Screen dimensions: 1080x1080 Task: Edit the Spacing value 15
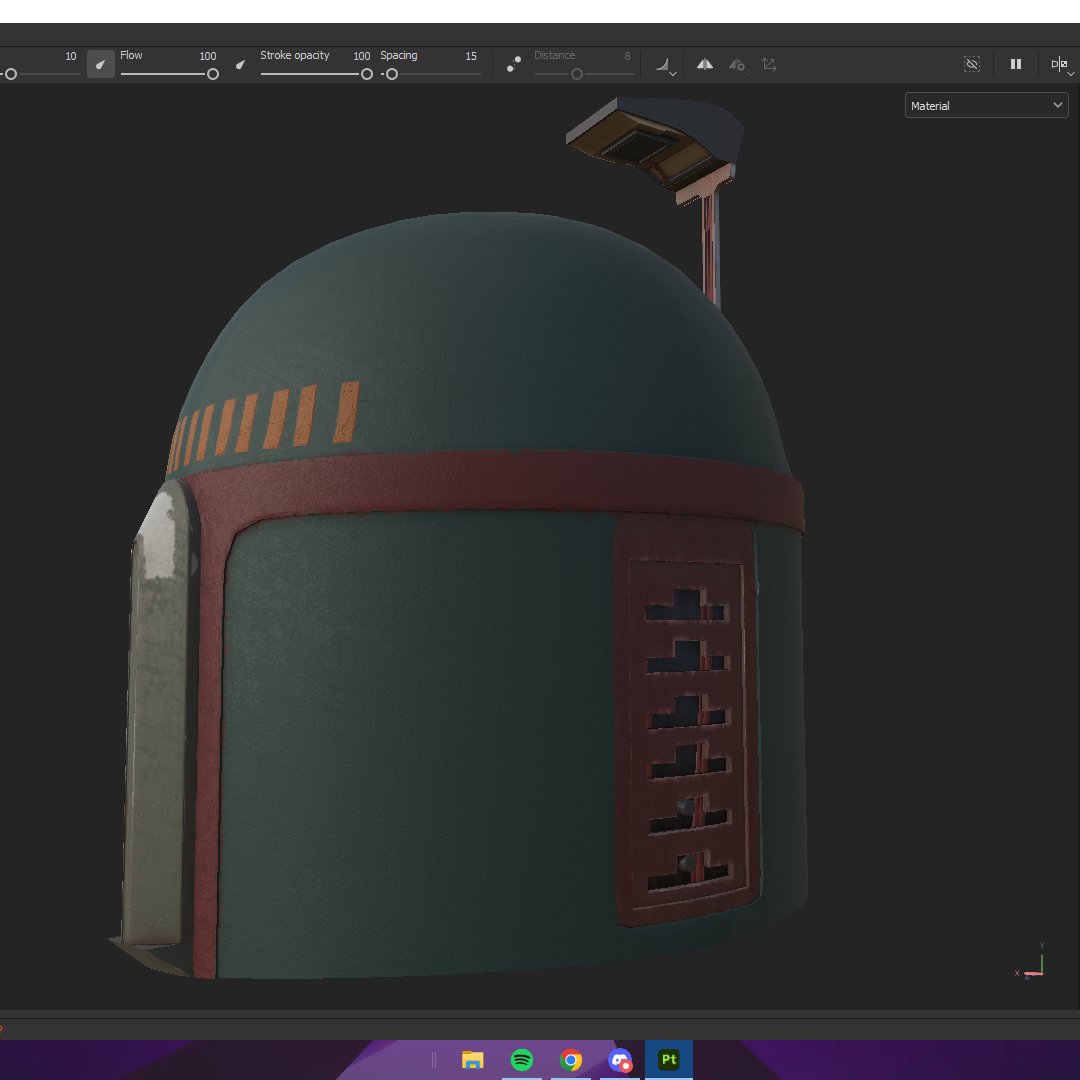click(471, 56)
